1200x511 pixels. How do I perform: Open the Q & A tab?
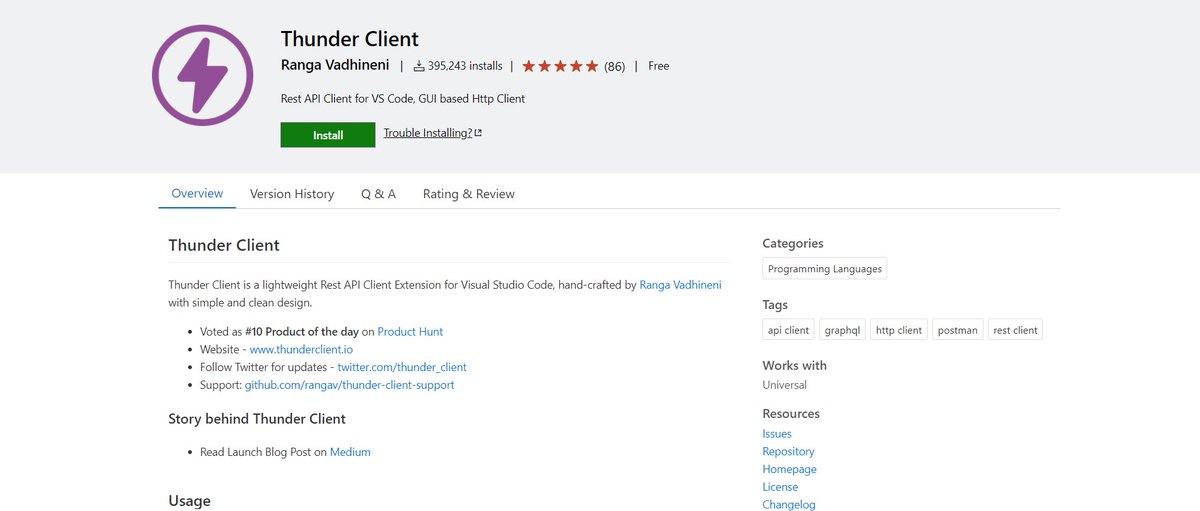click(379, 194)
